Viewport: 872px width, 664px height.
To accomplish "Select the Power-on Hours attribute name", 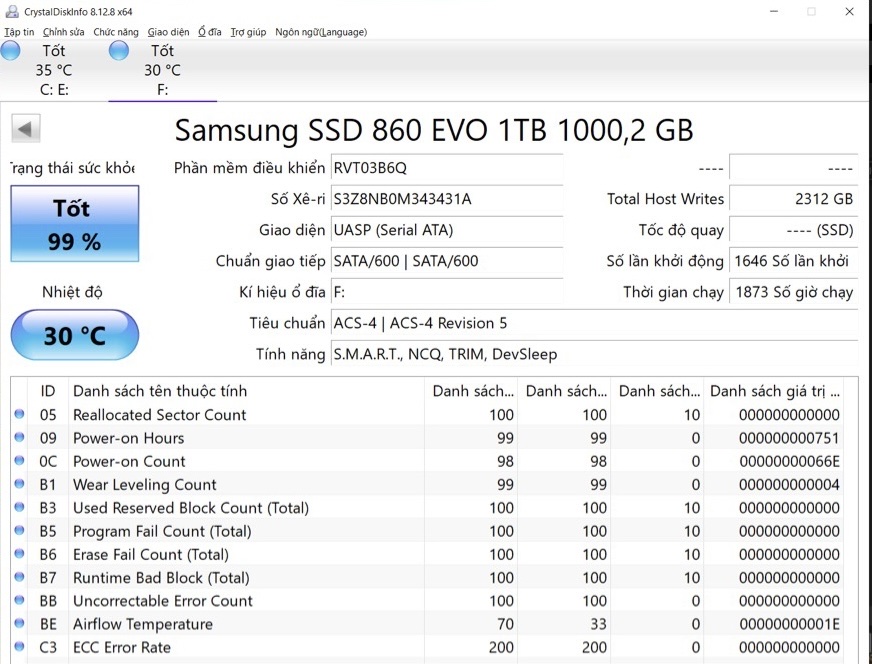I will [x=128, y=438].
